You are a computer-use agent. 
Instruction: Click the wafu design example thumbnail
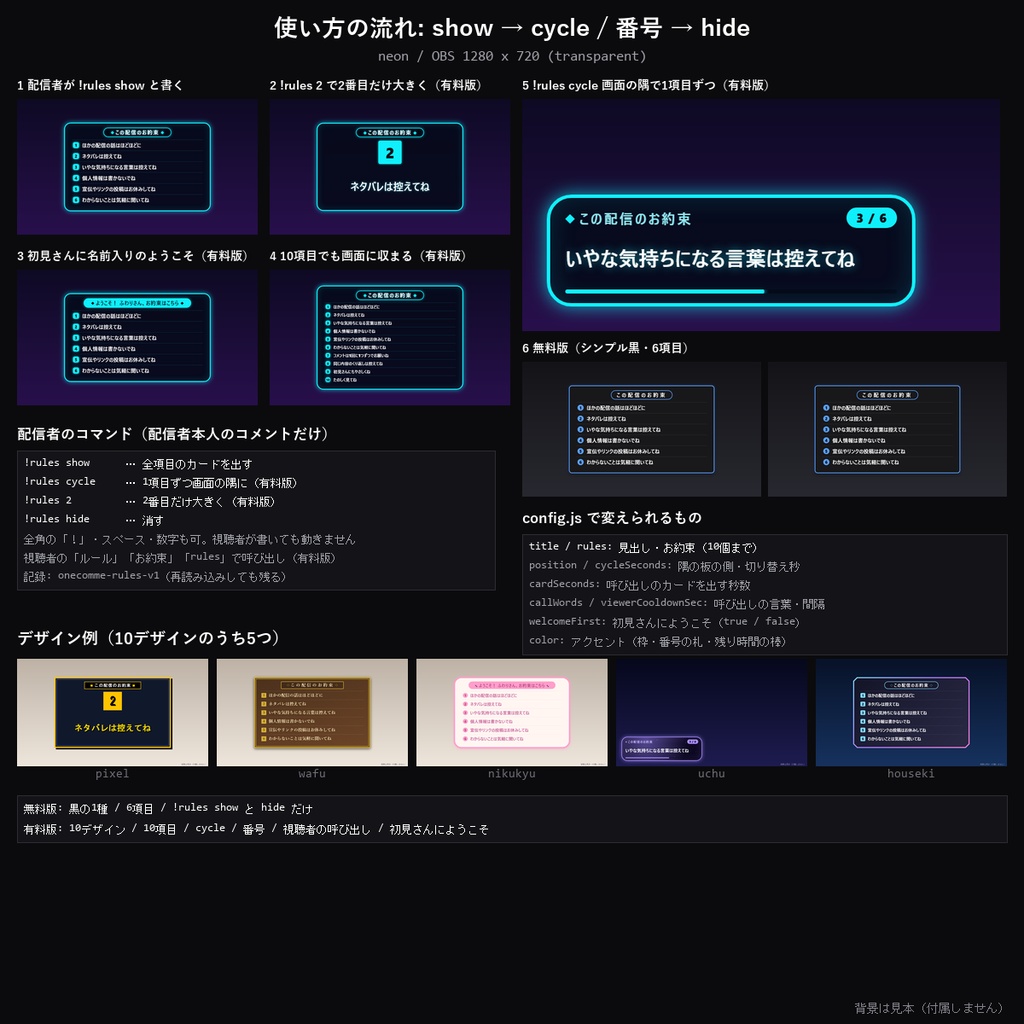pyautogui.click(x=312, y=712)
